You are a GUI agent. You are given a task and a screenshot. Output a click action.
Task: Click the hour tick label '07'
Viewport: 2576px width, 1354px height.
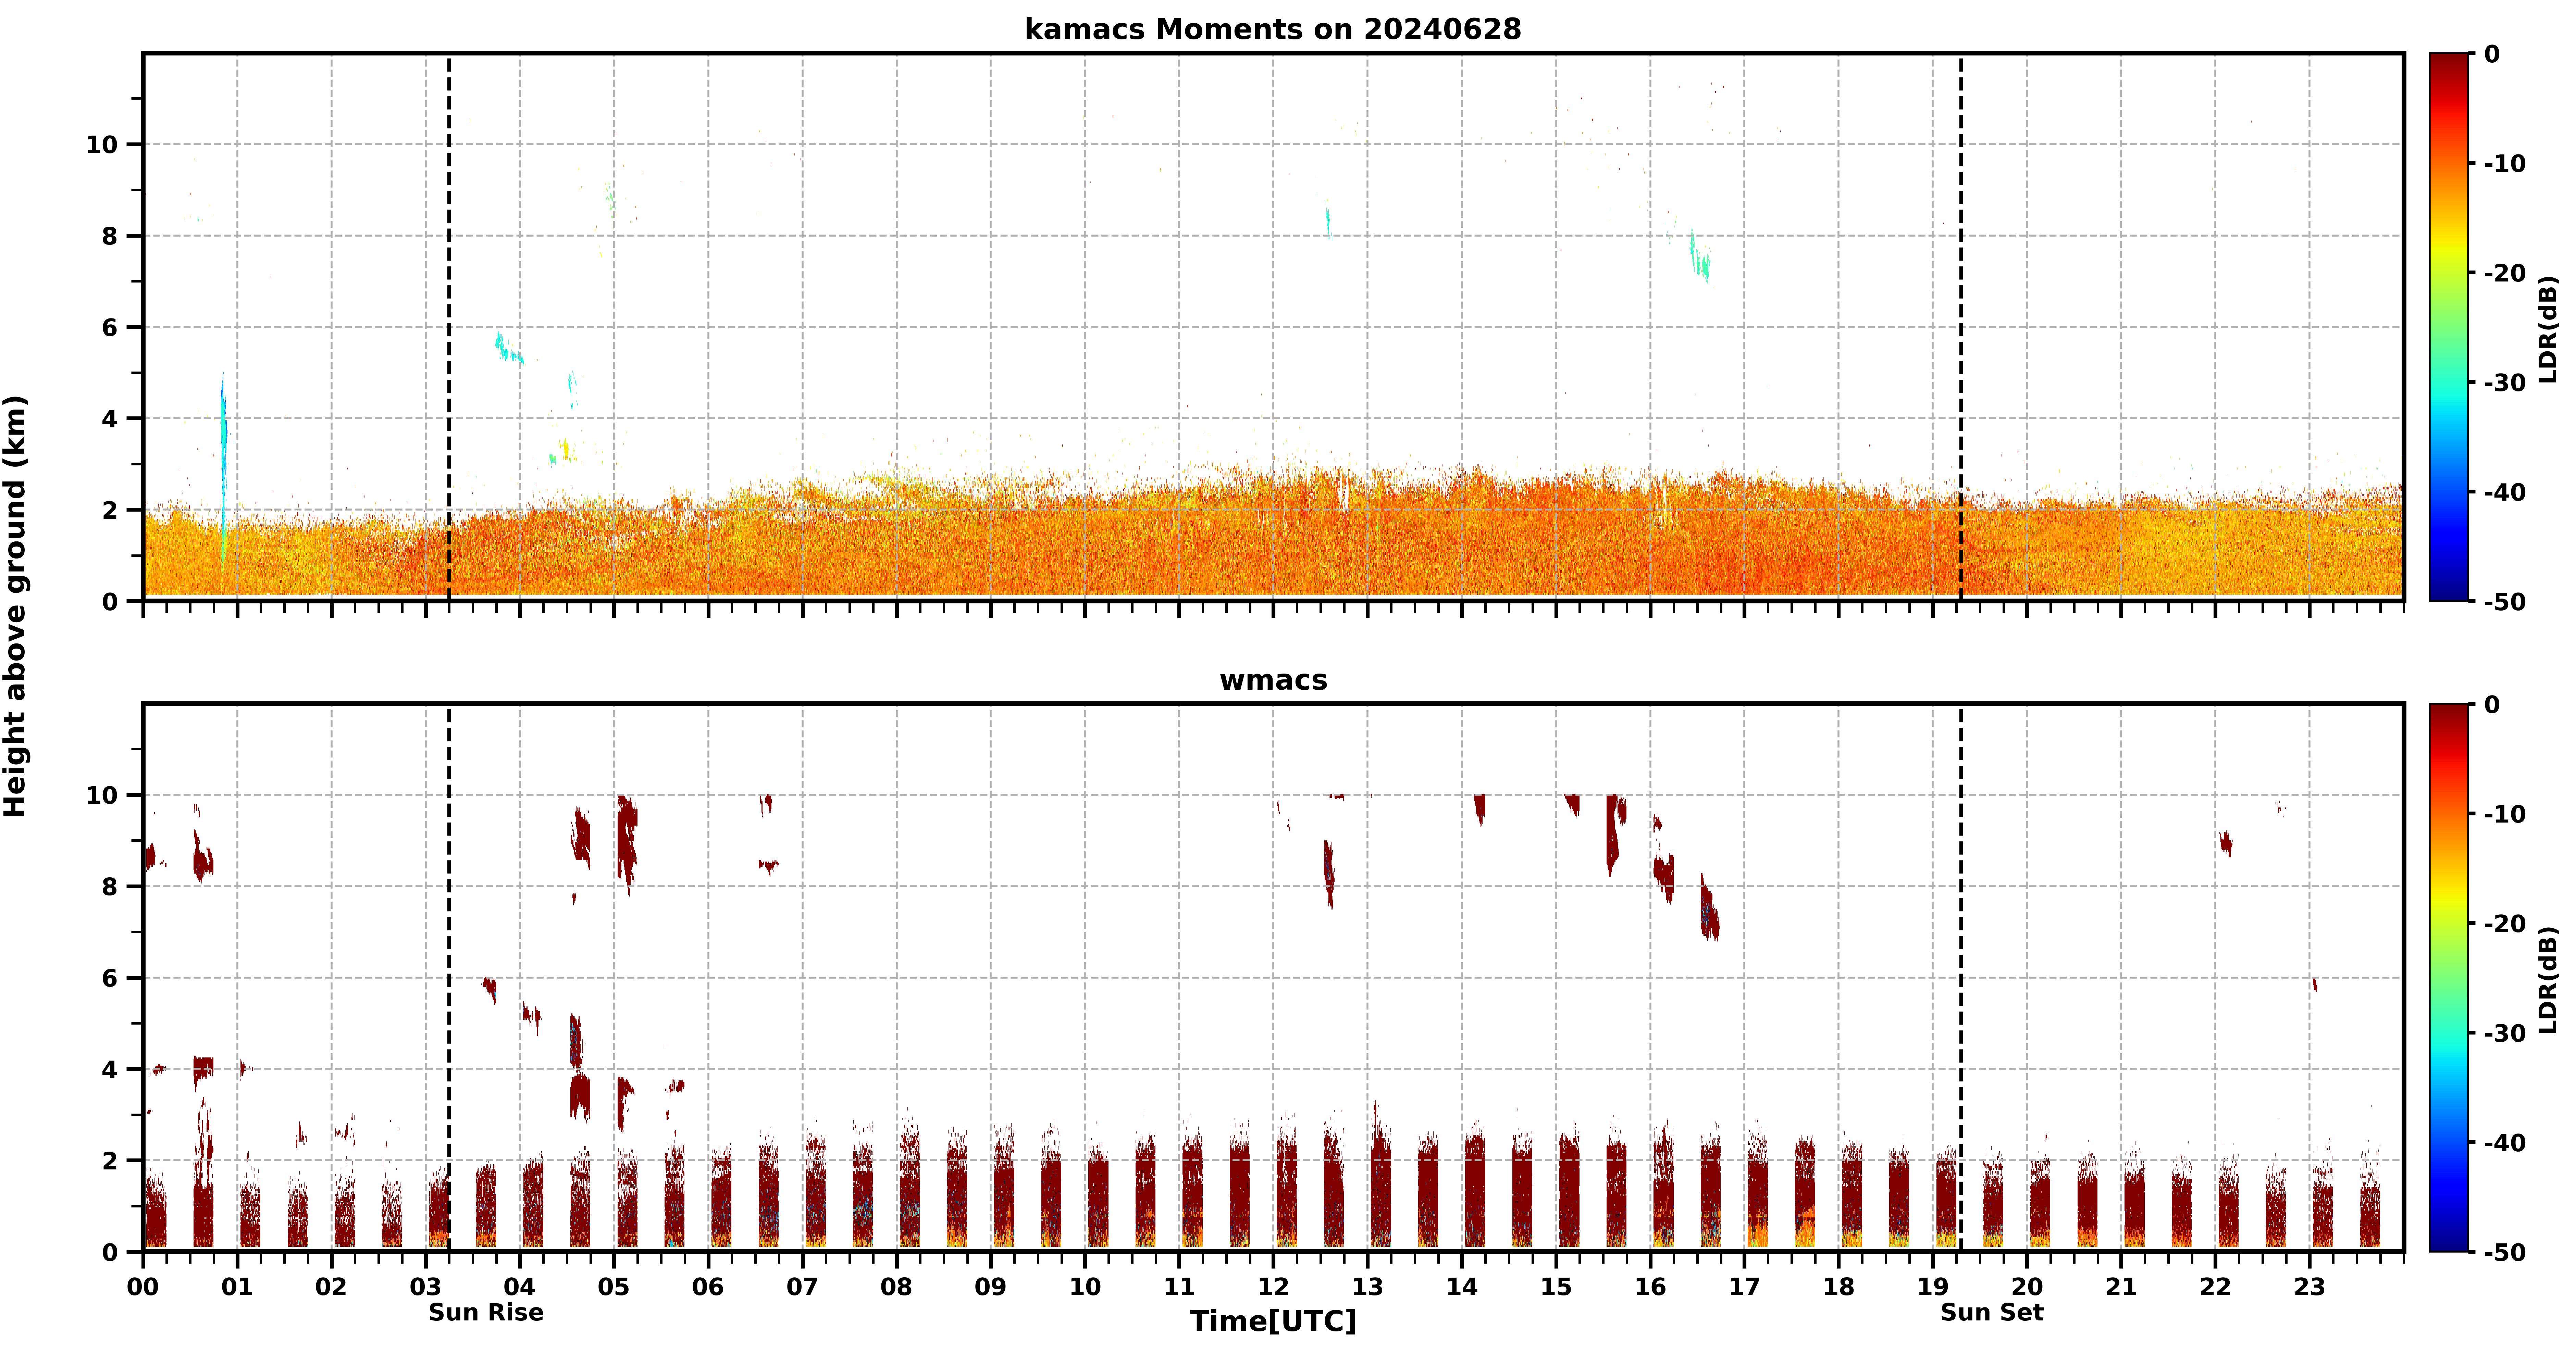point(802,1287)
